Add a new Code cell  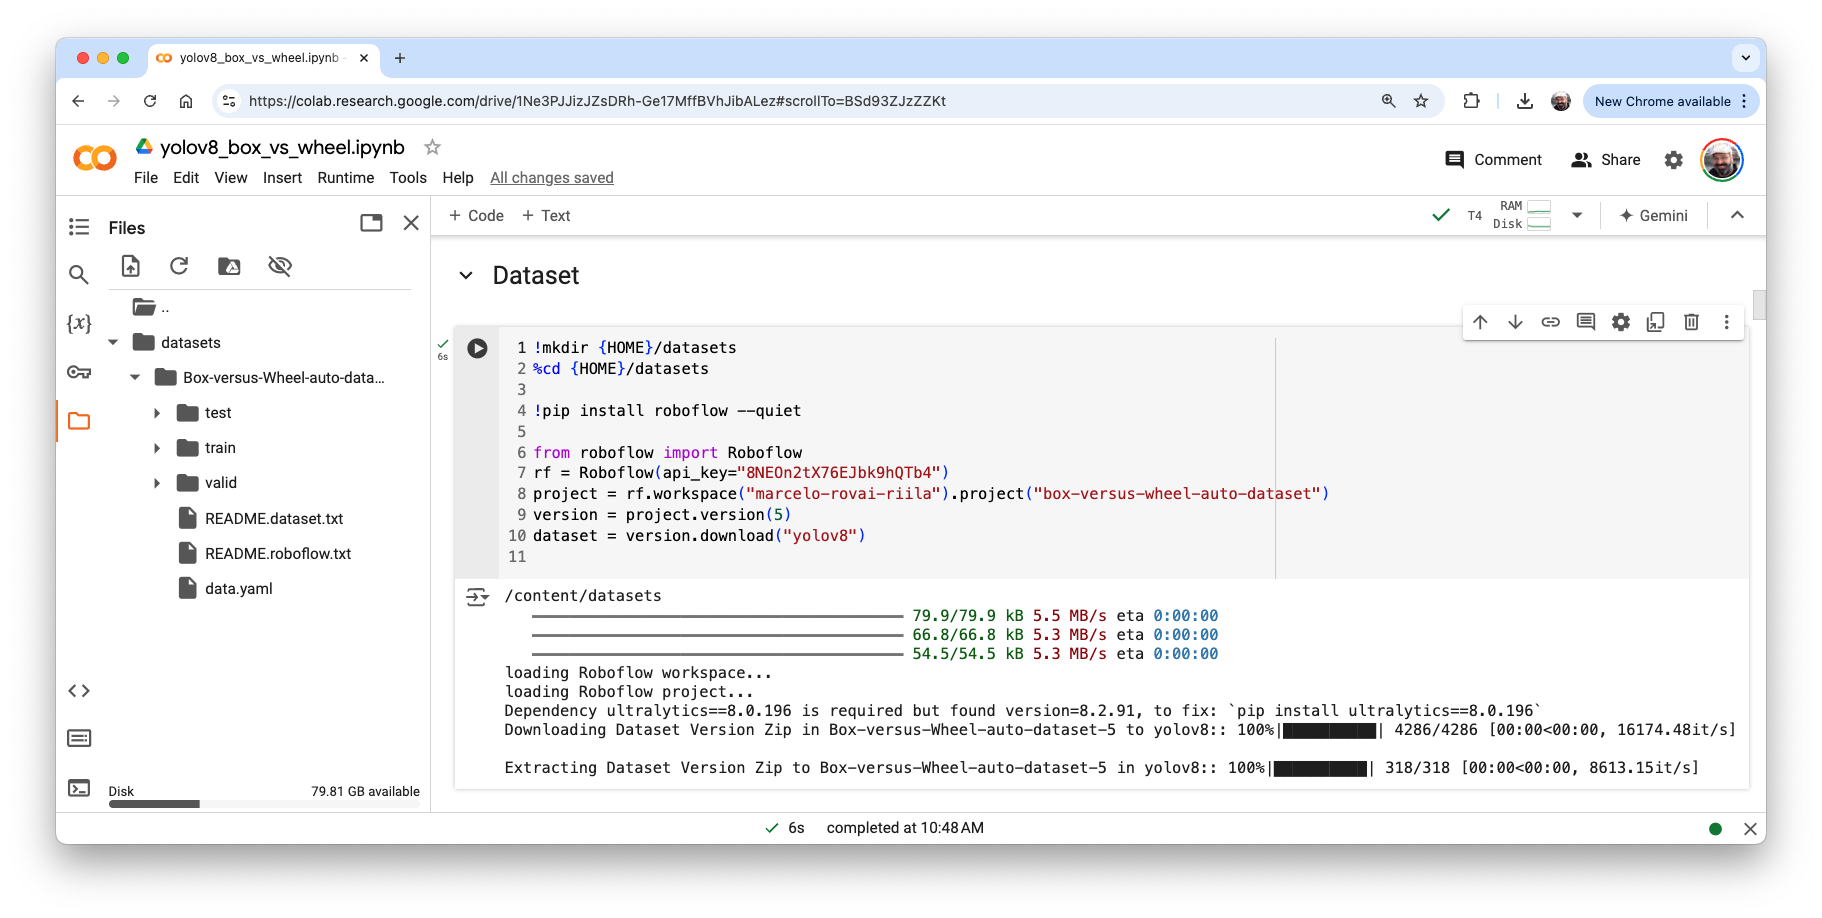(476, 216)
